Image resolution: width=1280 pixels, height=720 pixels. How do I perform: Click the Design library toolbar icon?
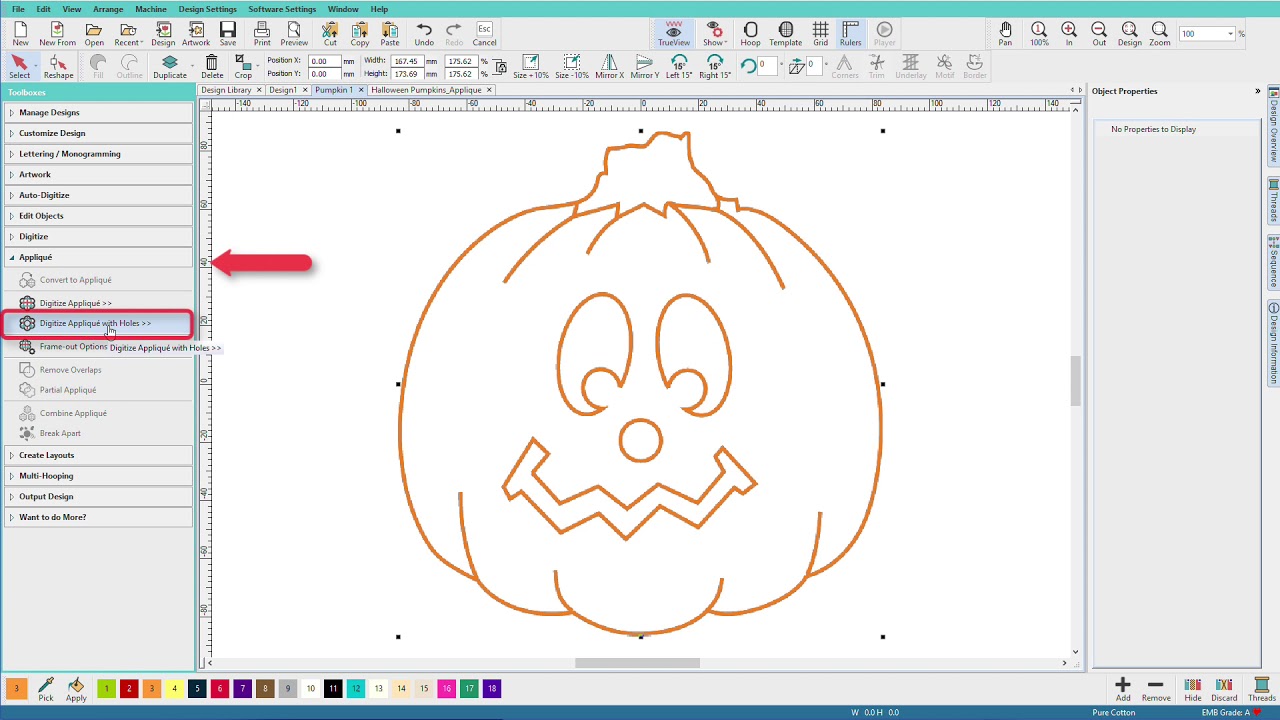[163, 34]
